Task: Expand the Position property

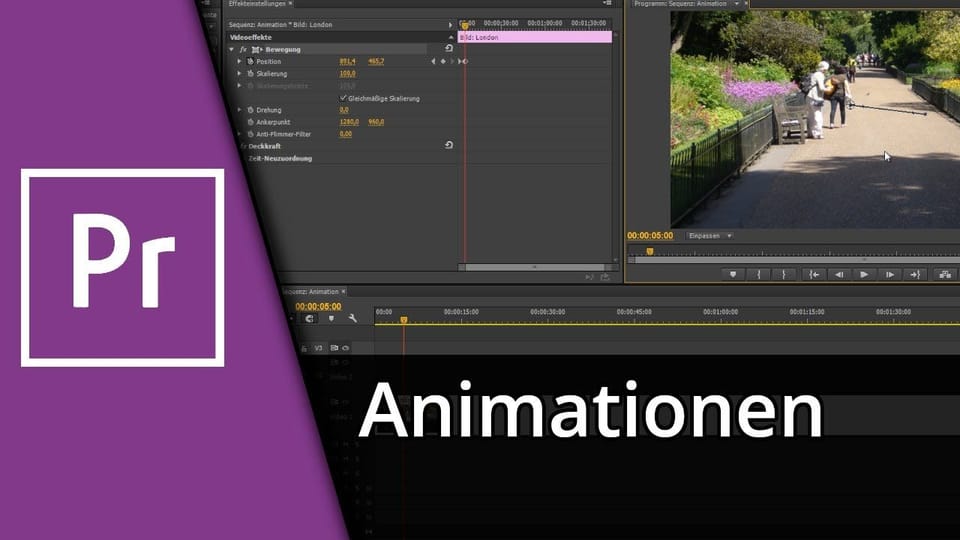Action: tap(239, 61)
